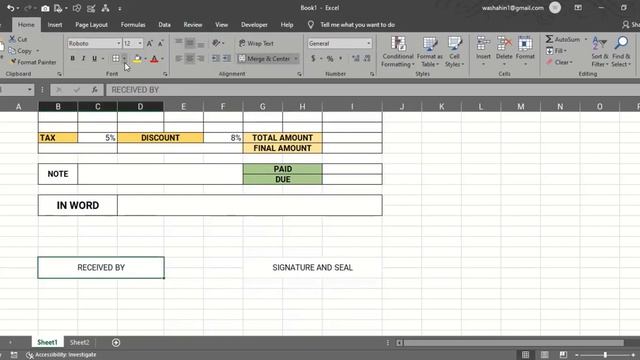Click the Borders icon
This screenshot has height=360, width=640.
coord(116,59)
